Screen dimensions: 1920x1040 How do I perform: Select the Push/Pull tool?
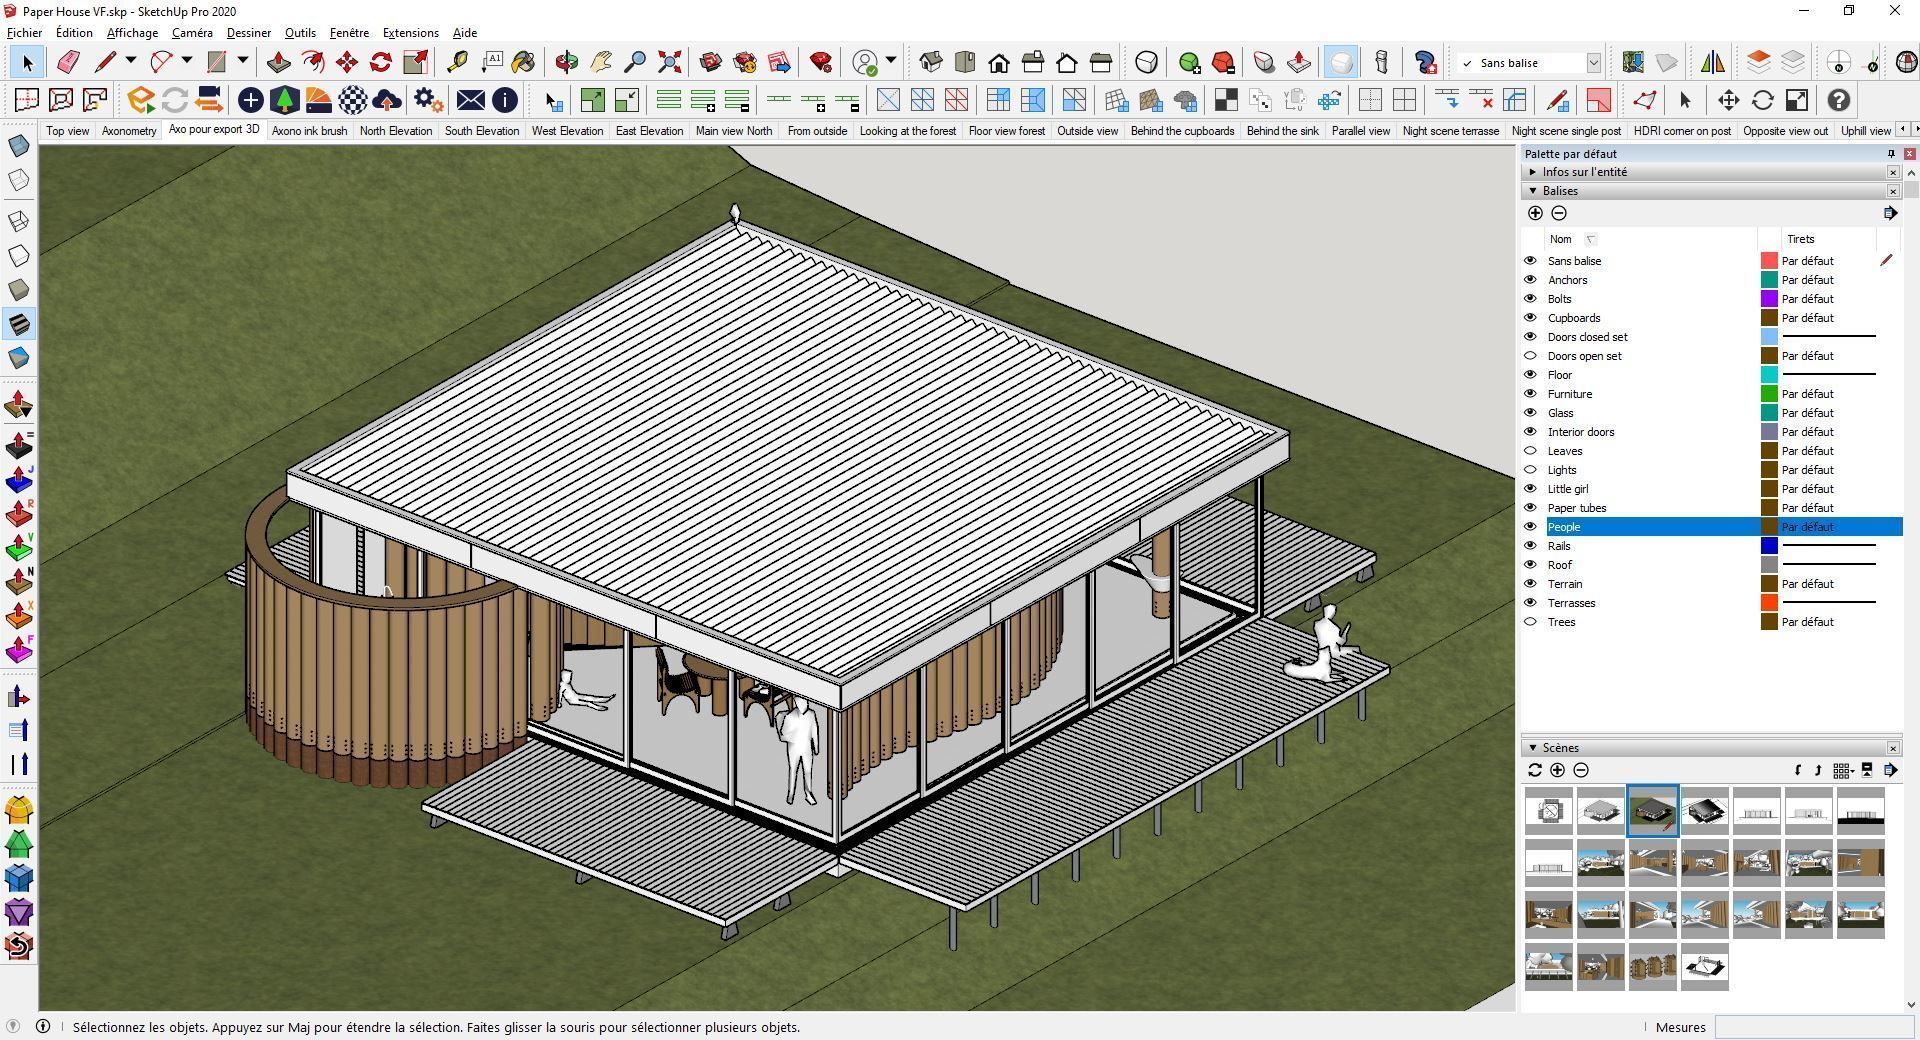279,62
